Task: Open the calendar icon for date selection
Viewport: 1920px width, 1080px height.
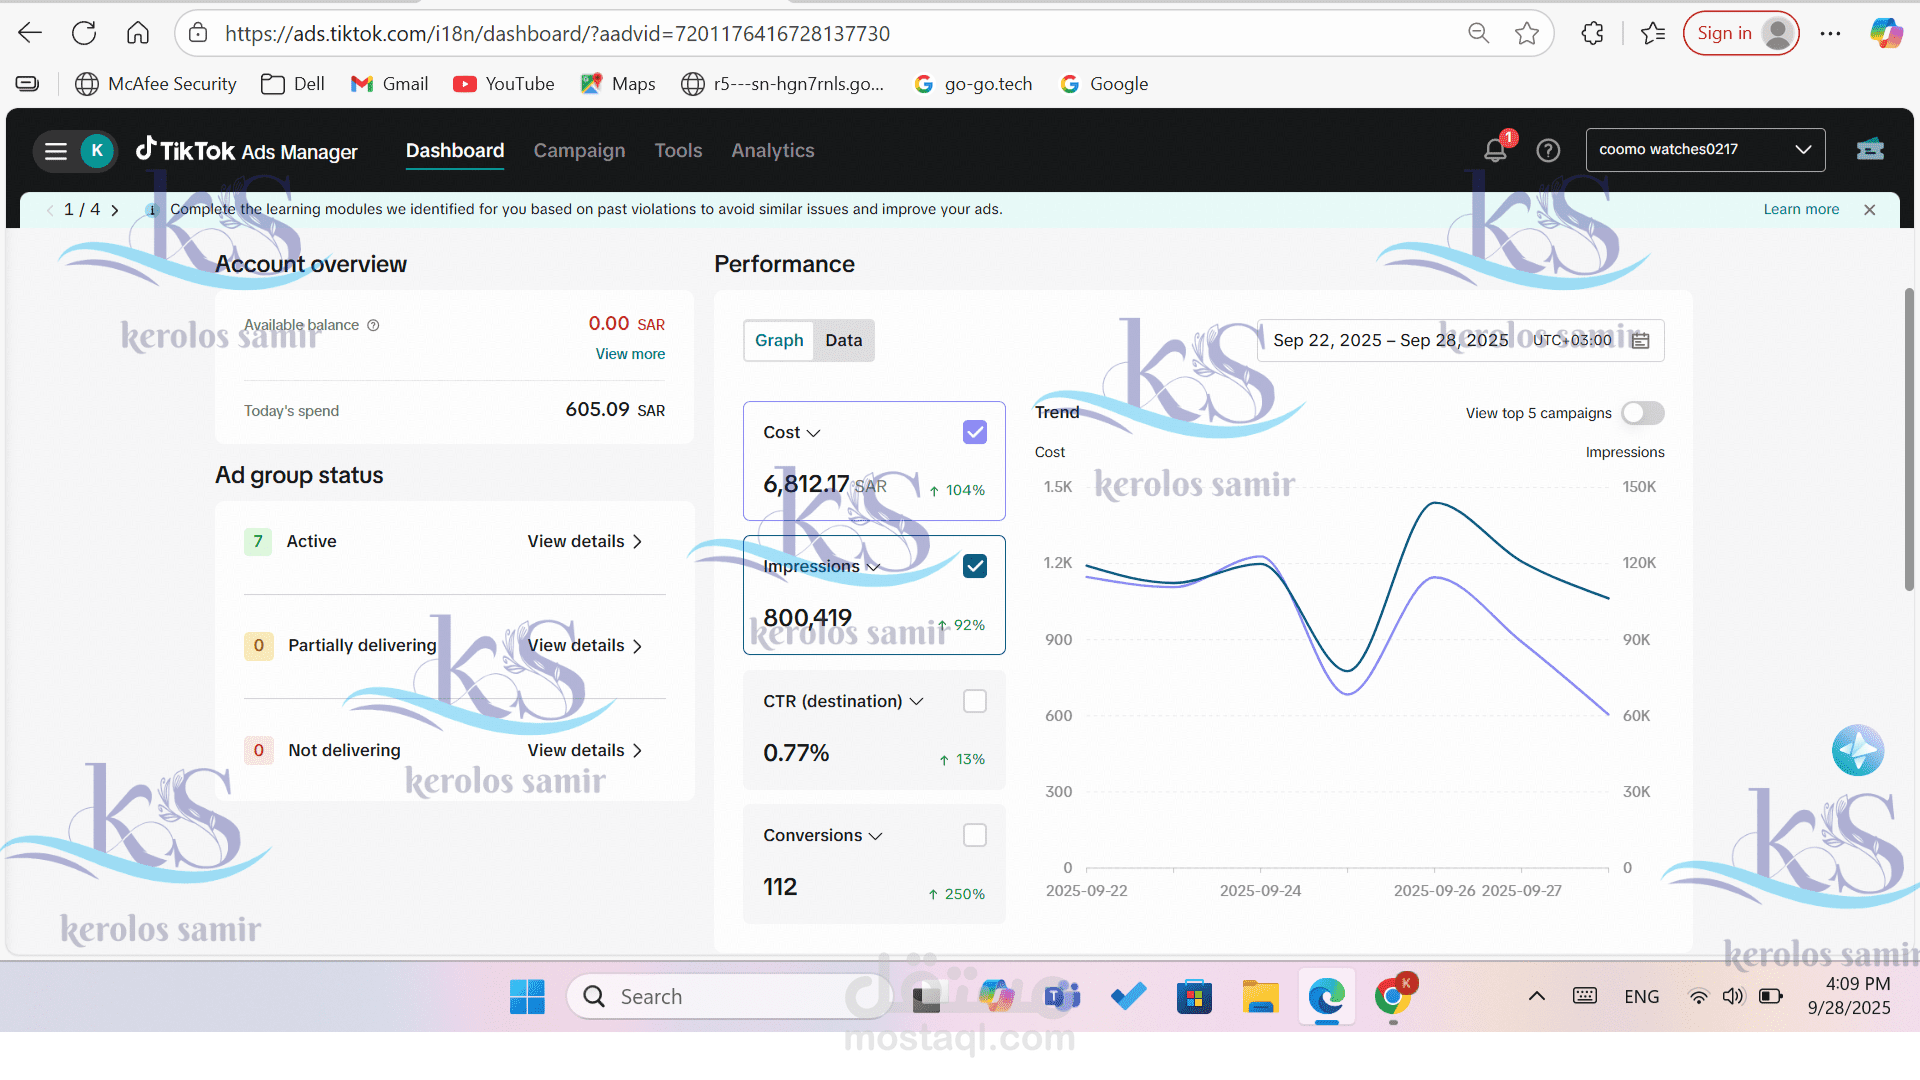Action: coord(1640,341)
